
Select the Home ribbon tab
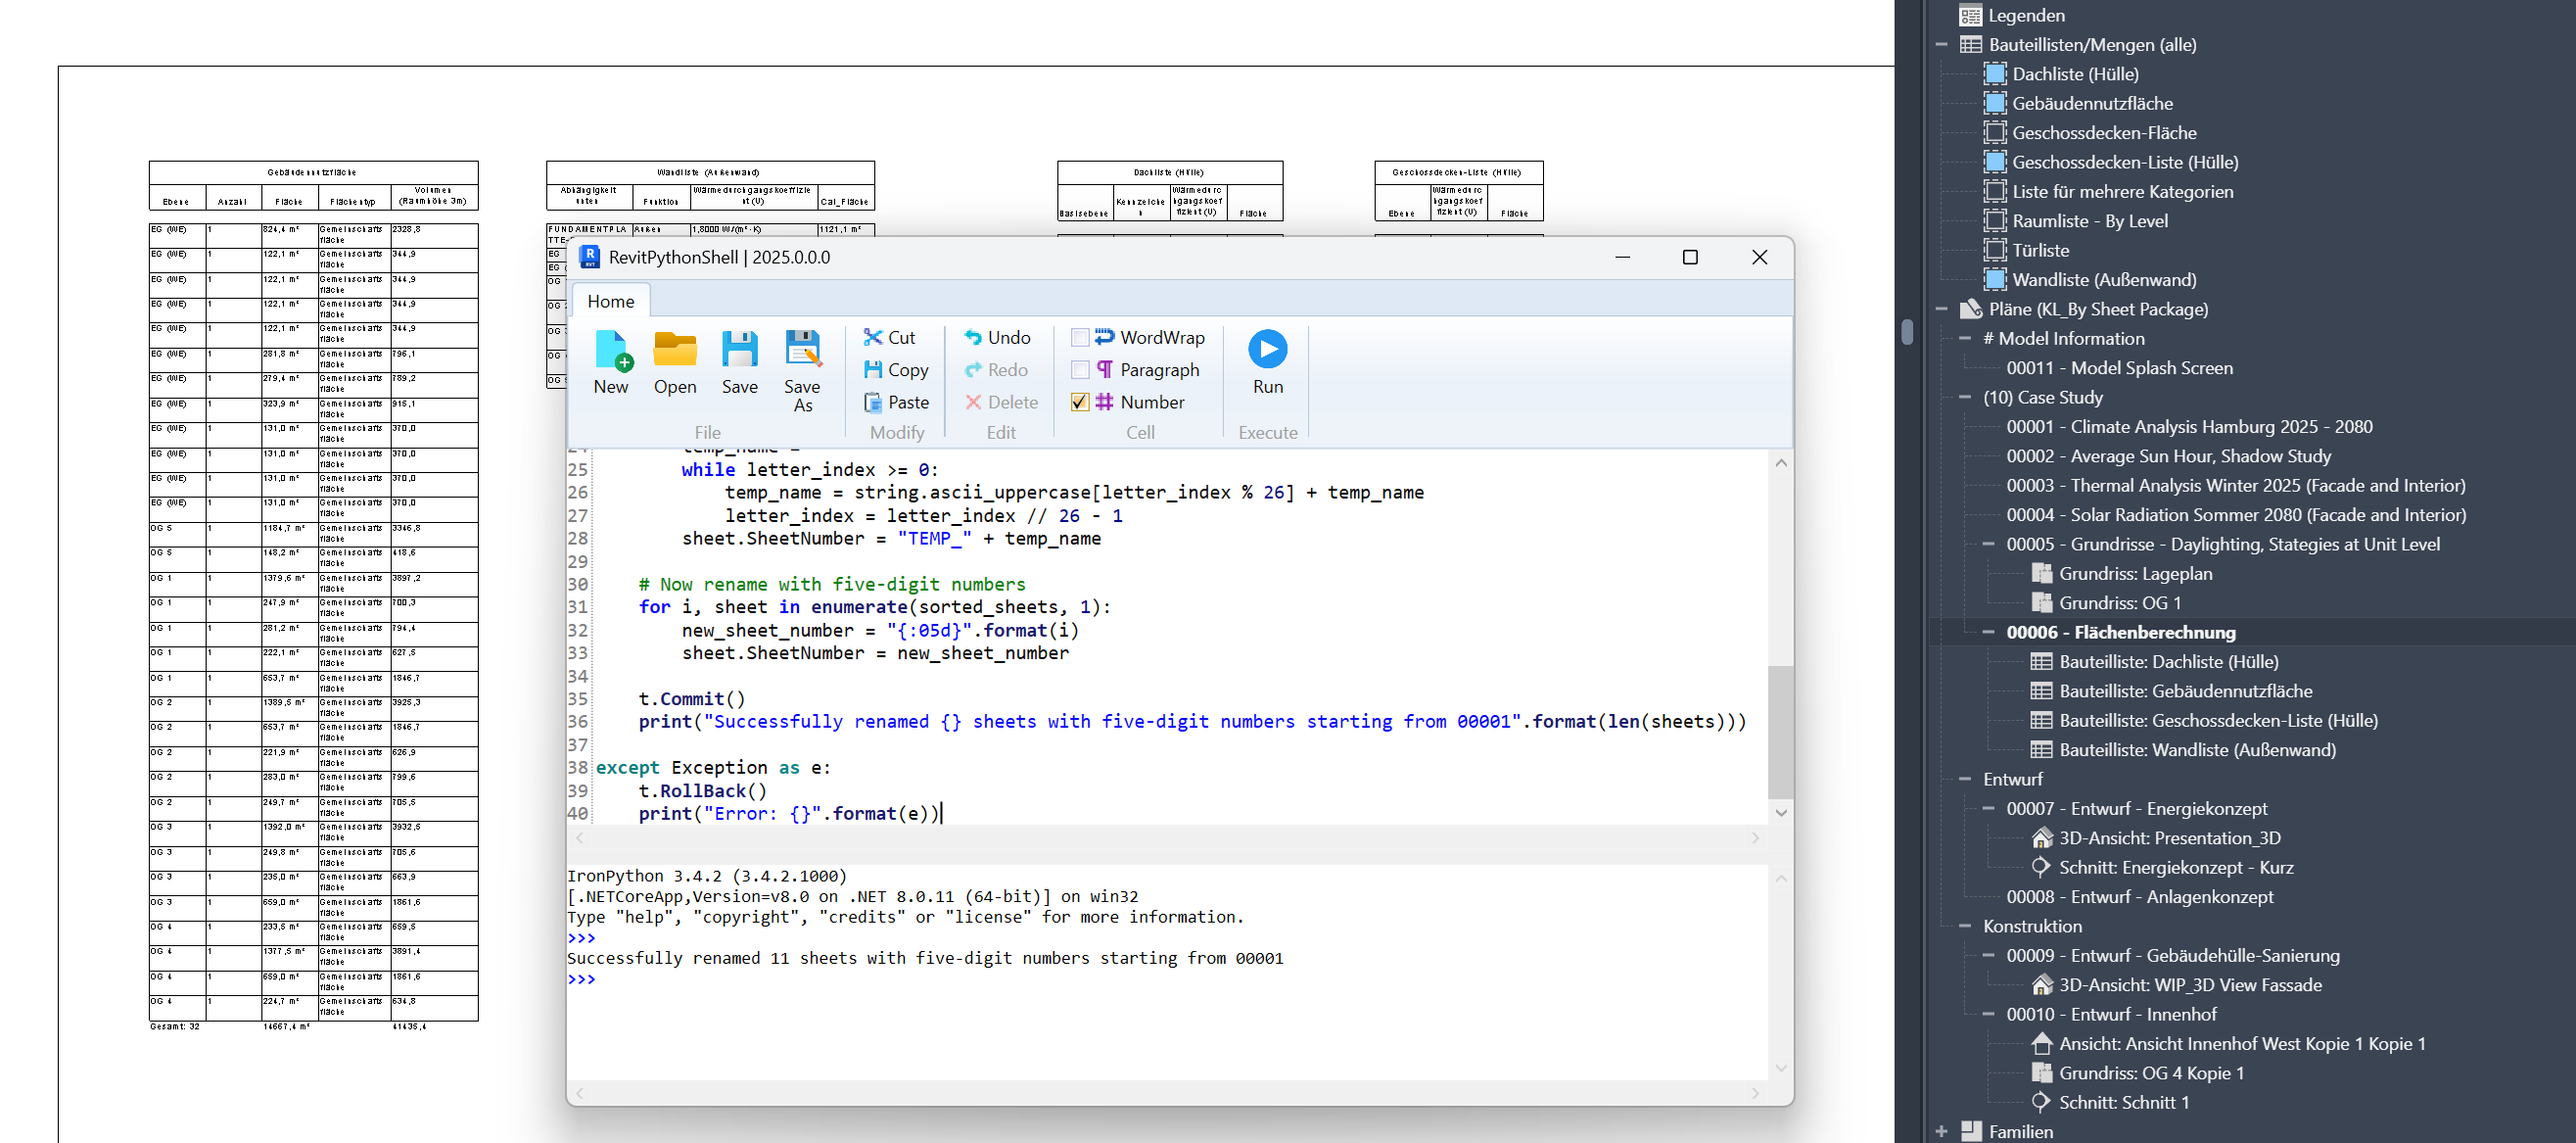[610, 301]
